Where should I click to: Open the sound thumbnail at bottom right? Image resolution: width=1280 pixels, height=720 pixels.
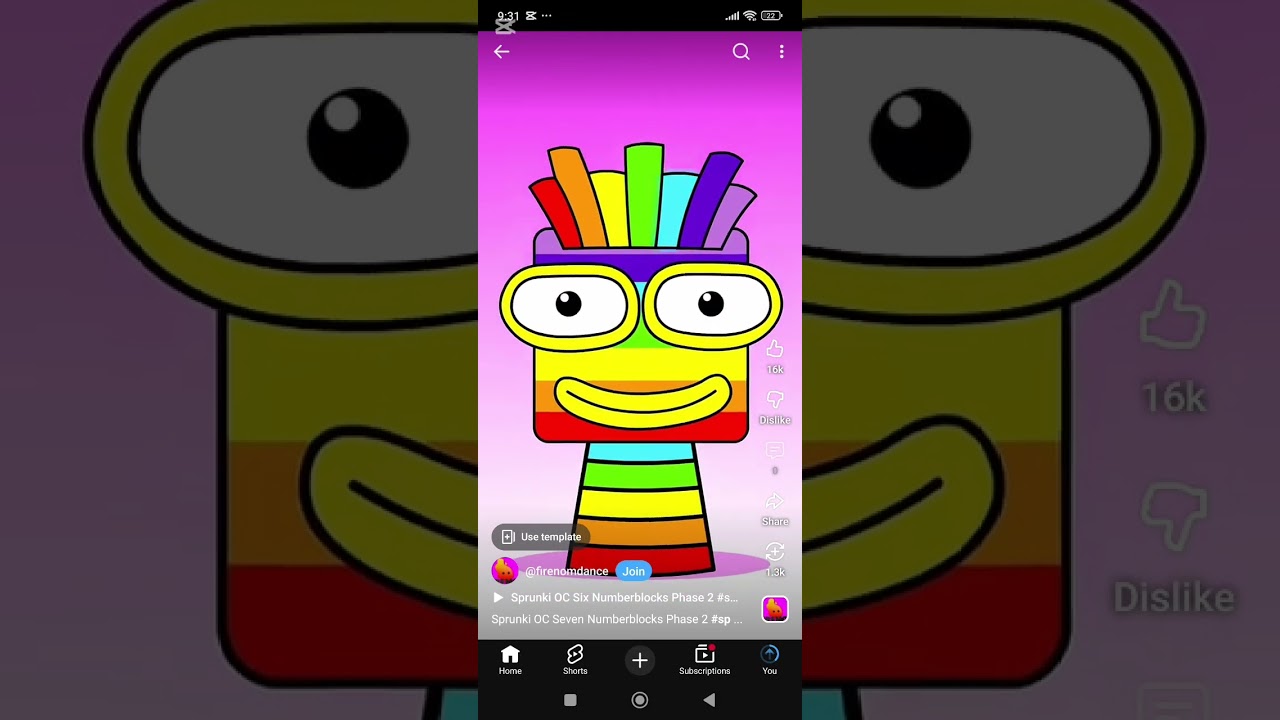pos(775,609)
